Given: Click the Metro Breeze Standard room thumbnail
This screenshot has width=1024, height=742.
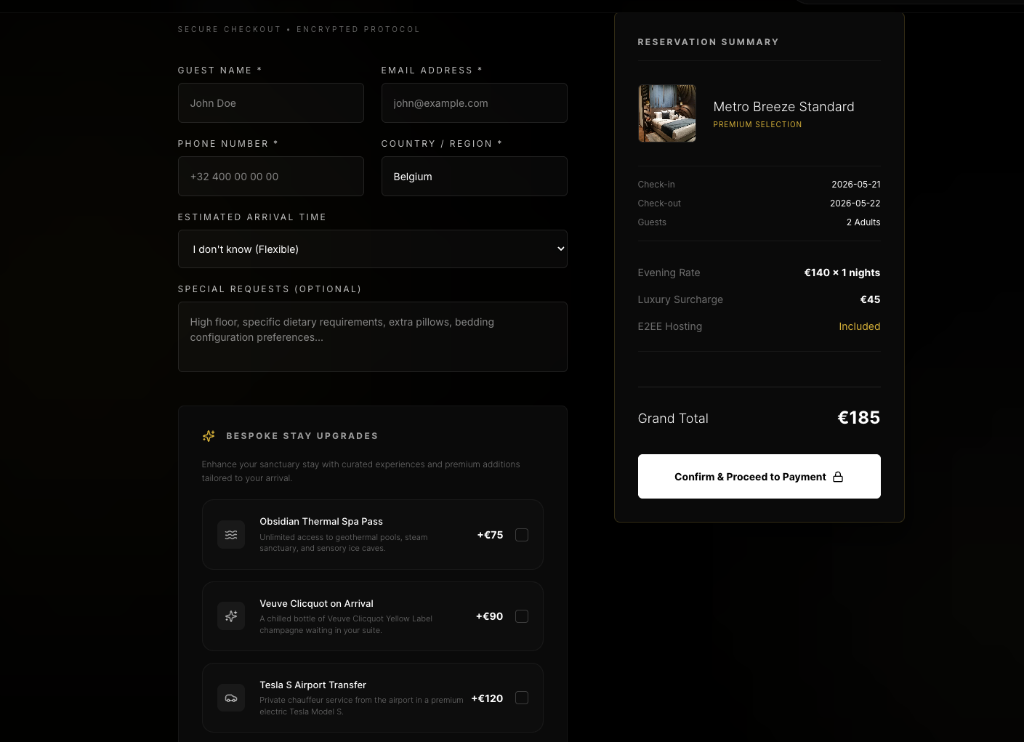Looking at the screenshot, I should (x=667, y=113).
